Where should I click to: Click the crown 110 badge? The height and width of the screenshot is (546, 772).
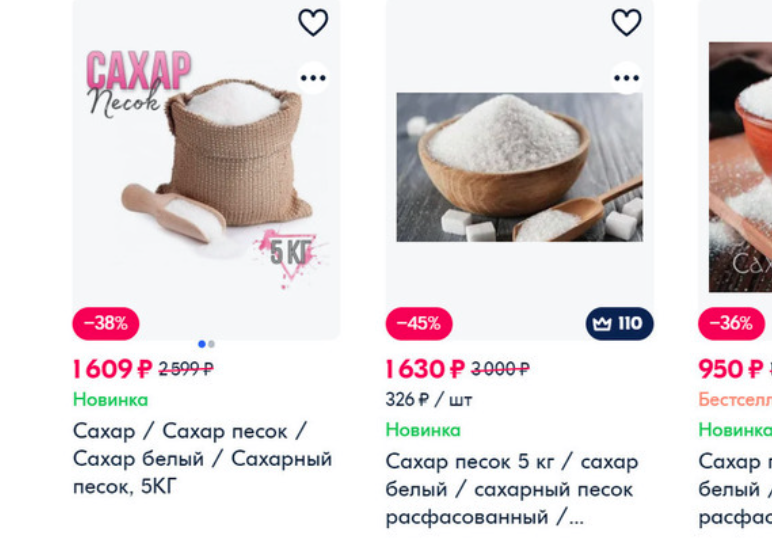[619, 324]
